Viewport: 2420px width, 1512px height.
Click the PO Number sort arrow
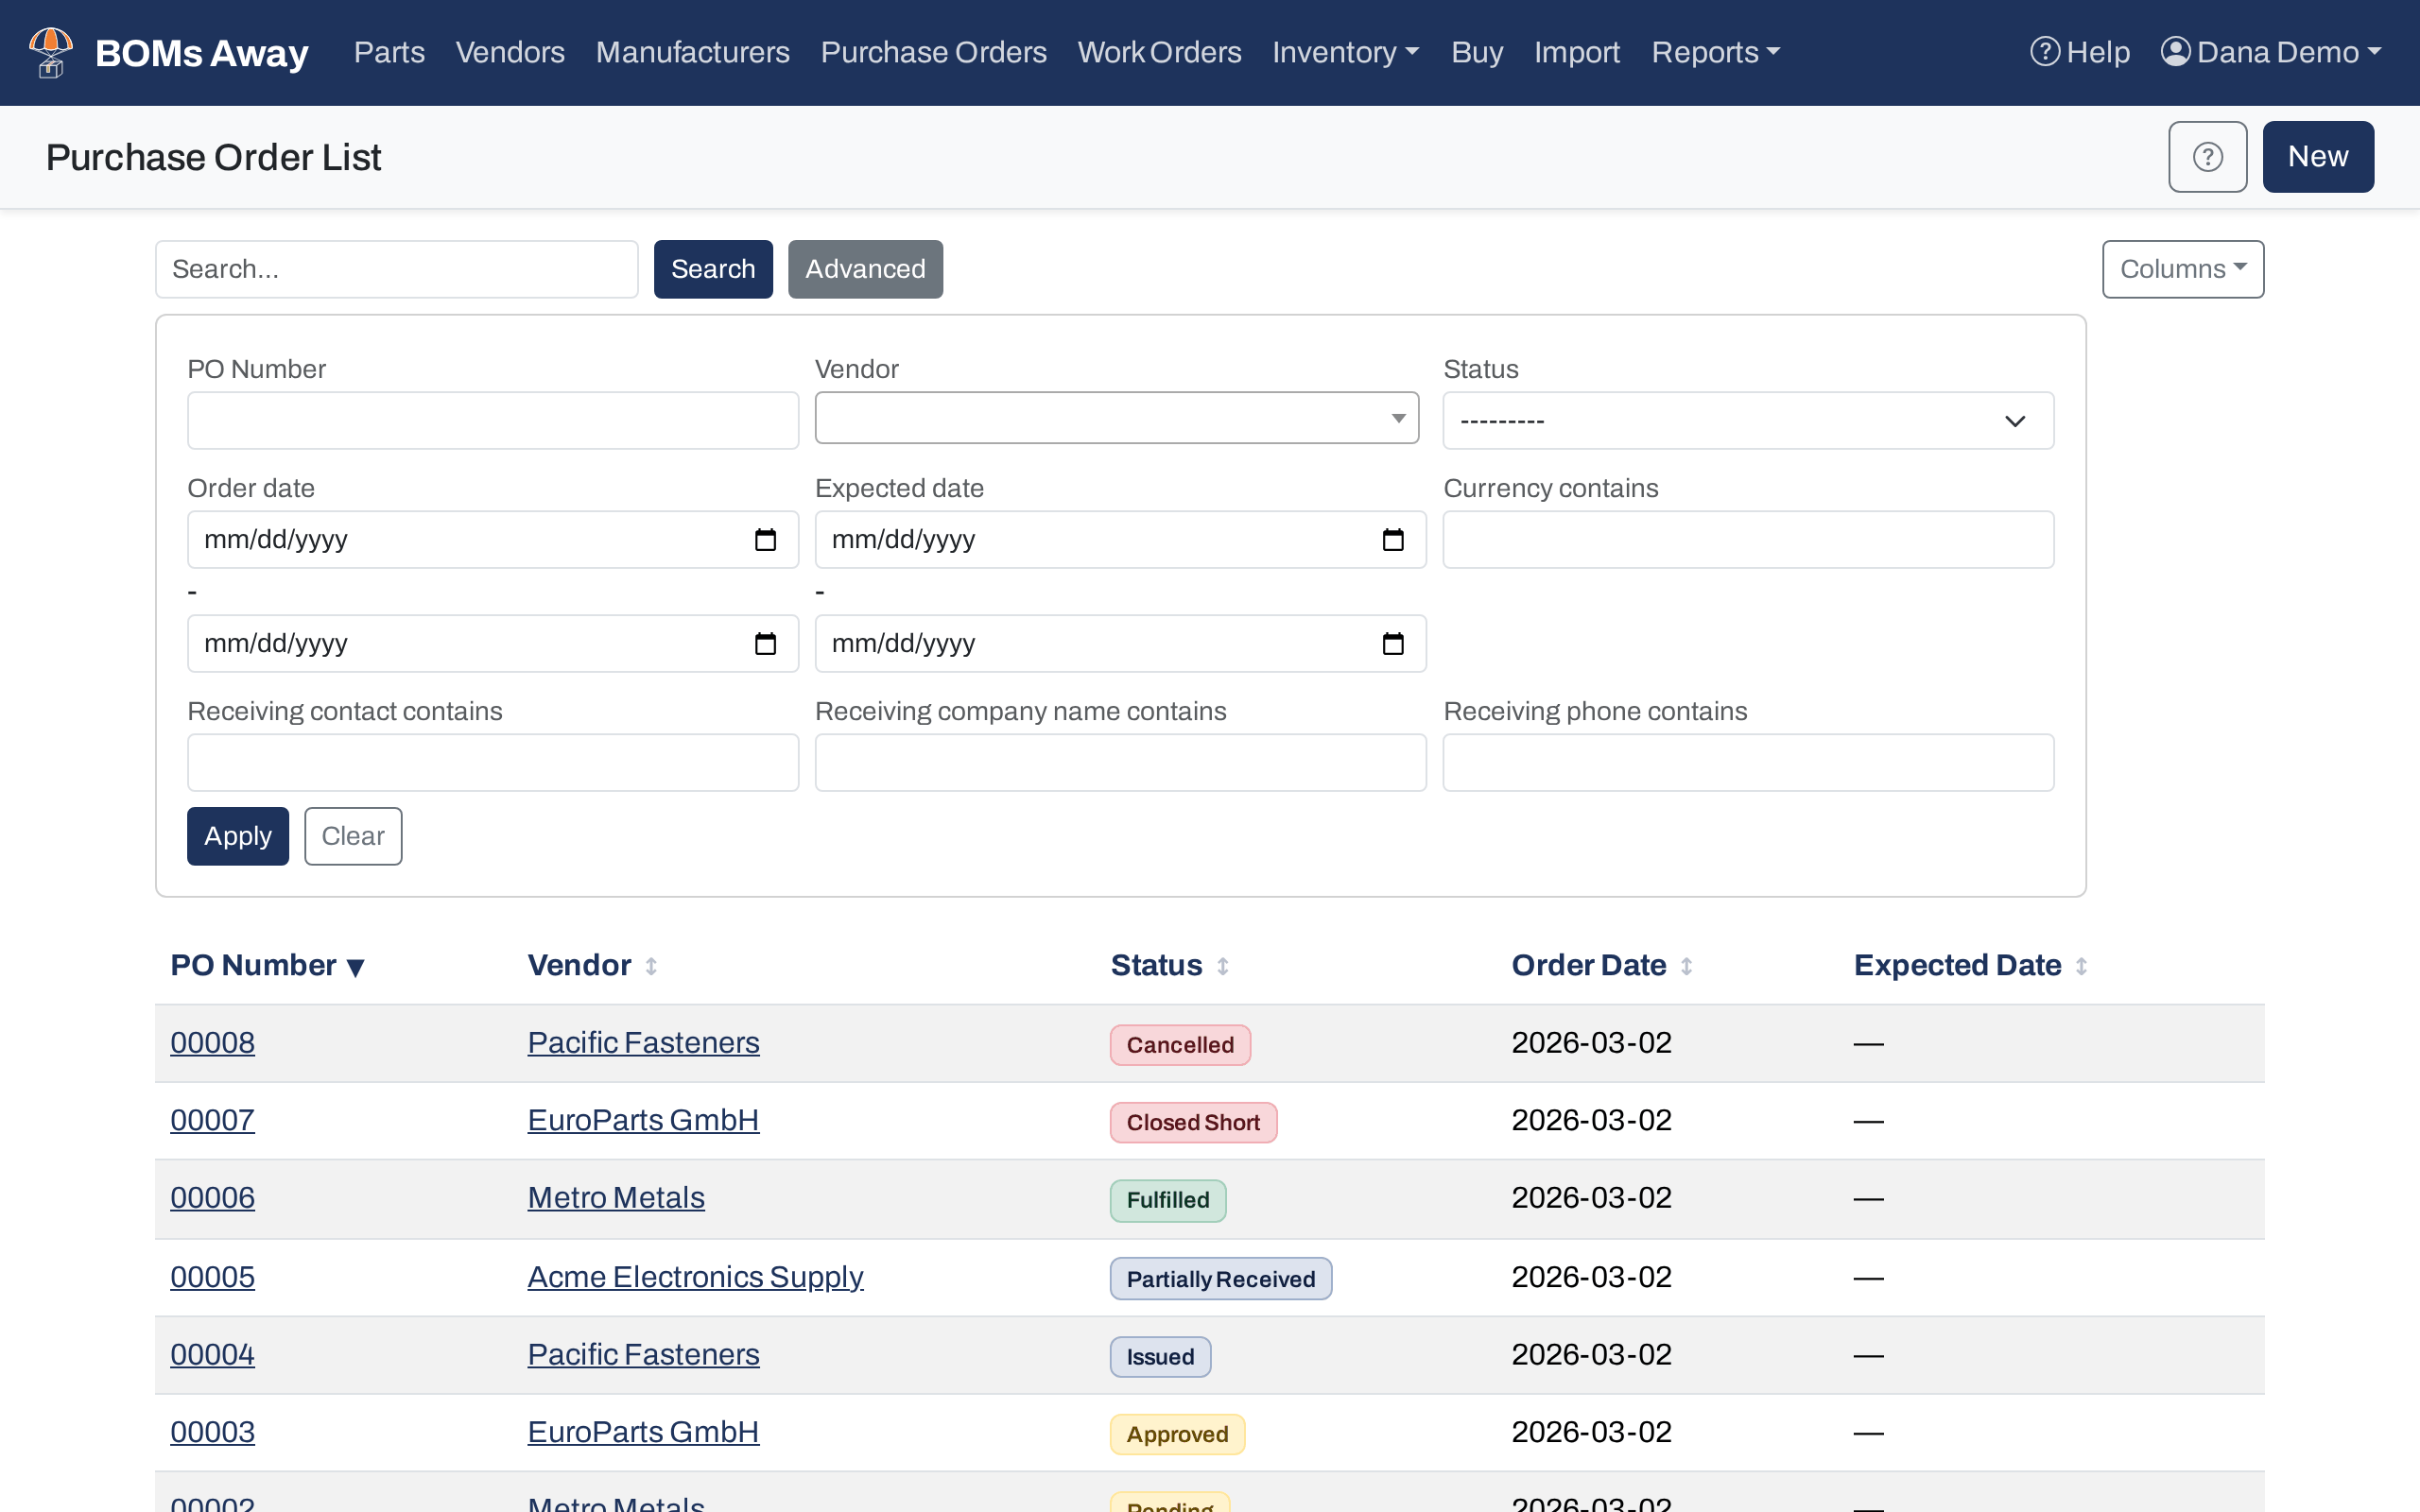pyautogui.click(x=355, y=967)
